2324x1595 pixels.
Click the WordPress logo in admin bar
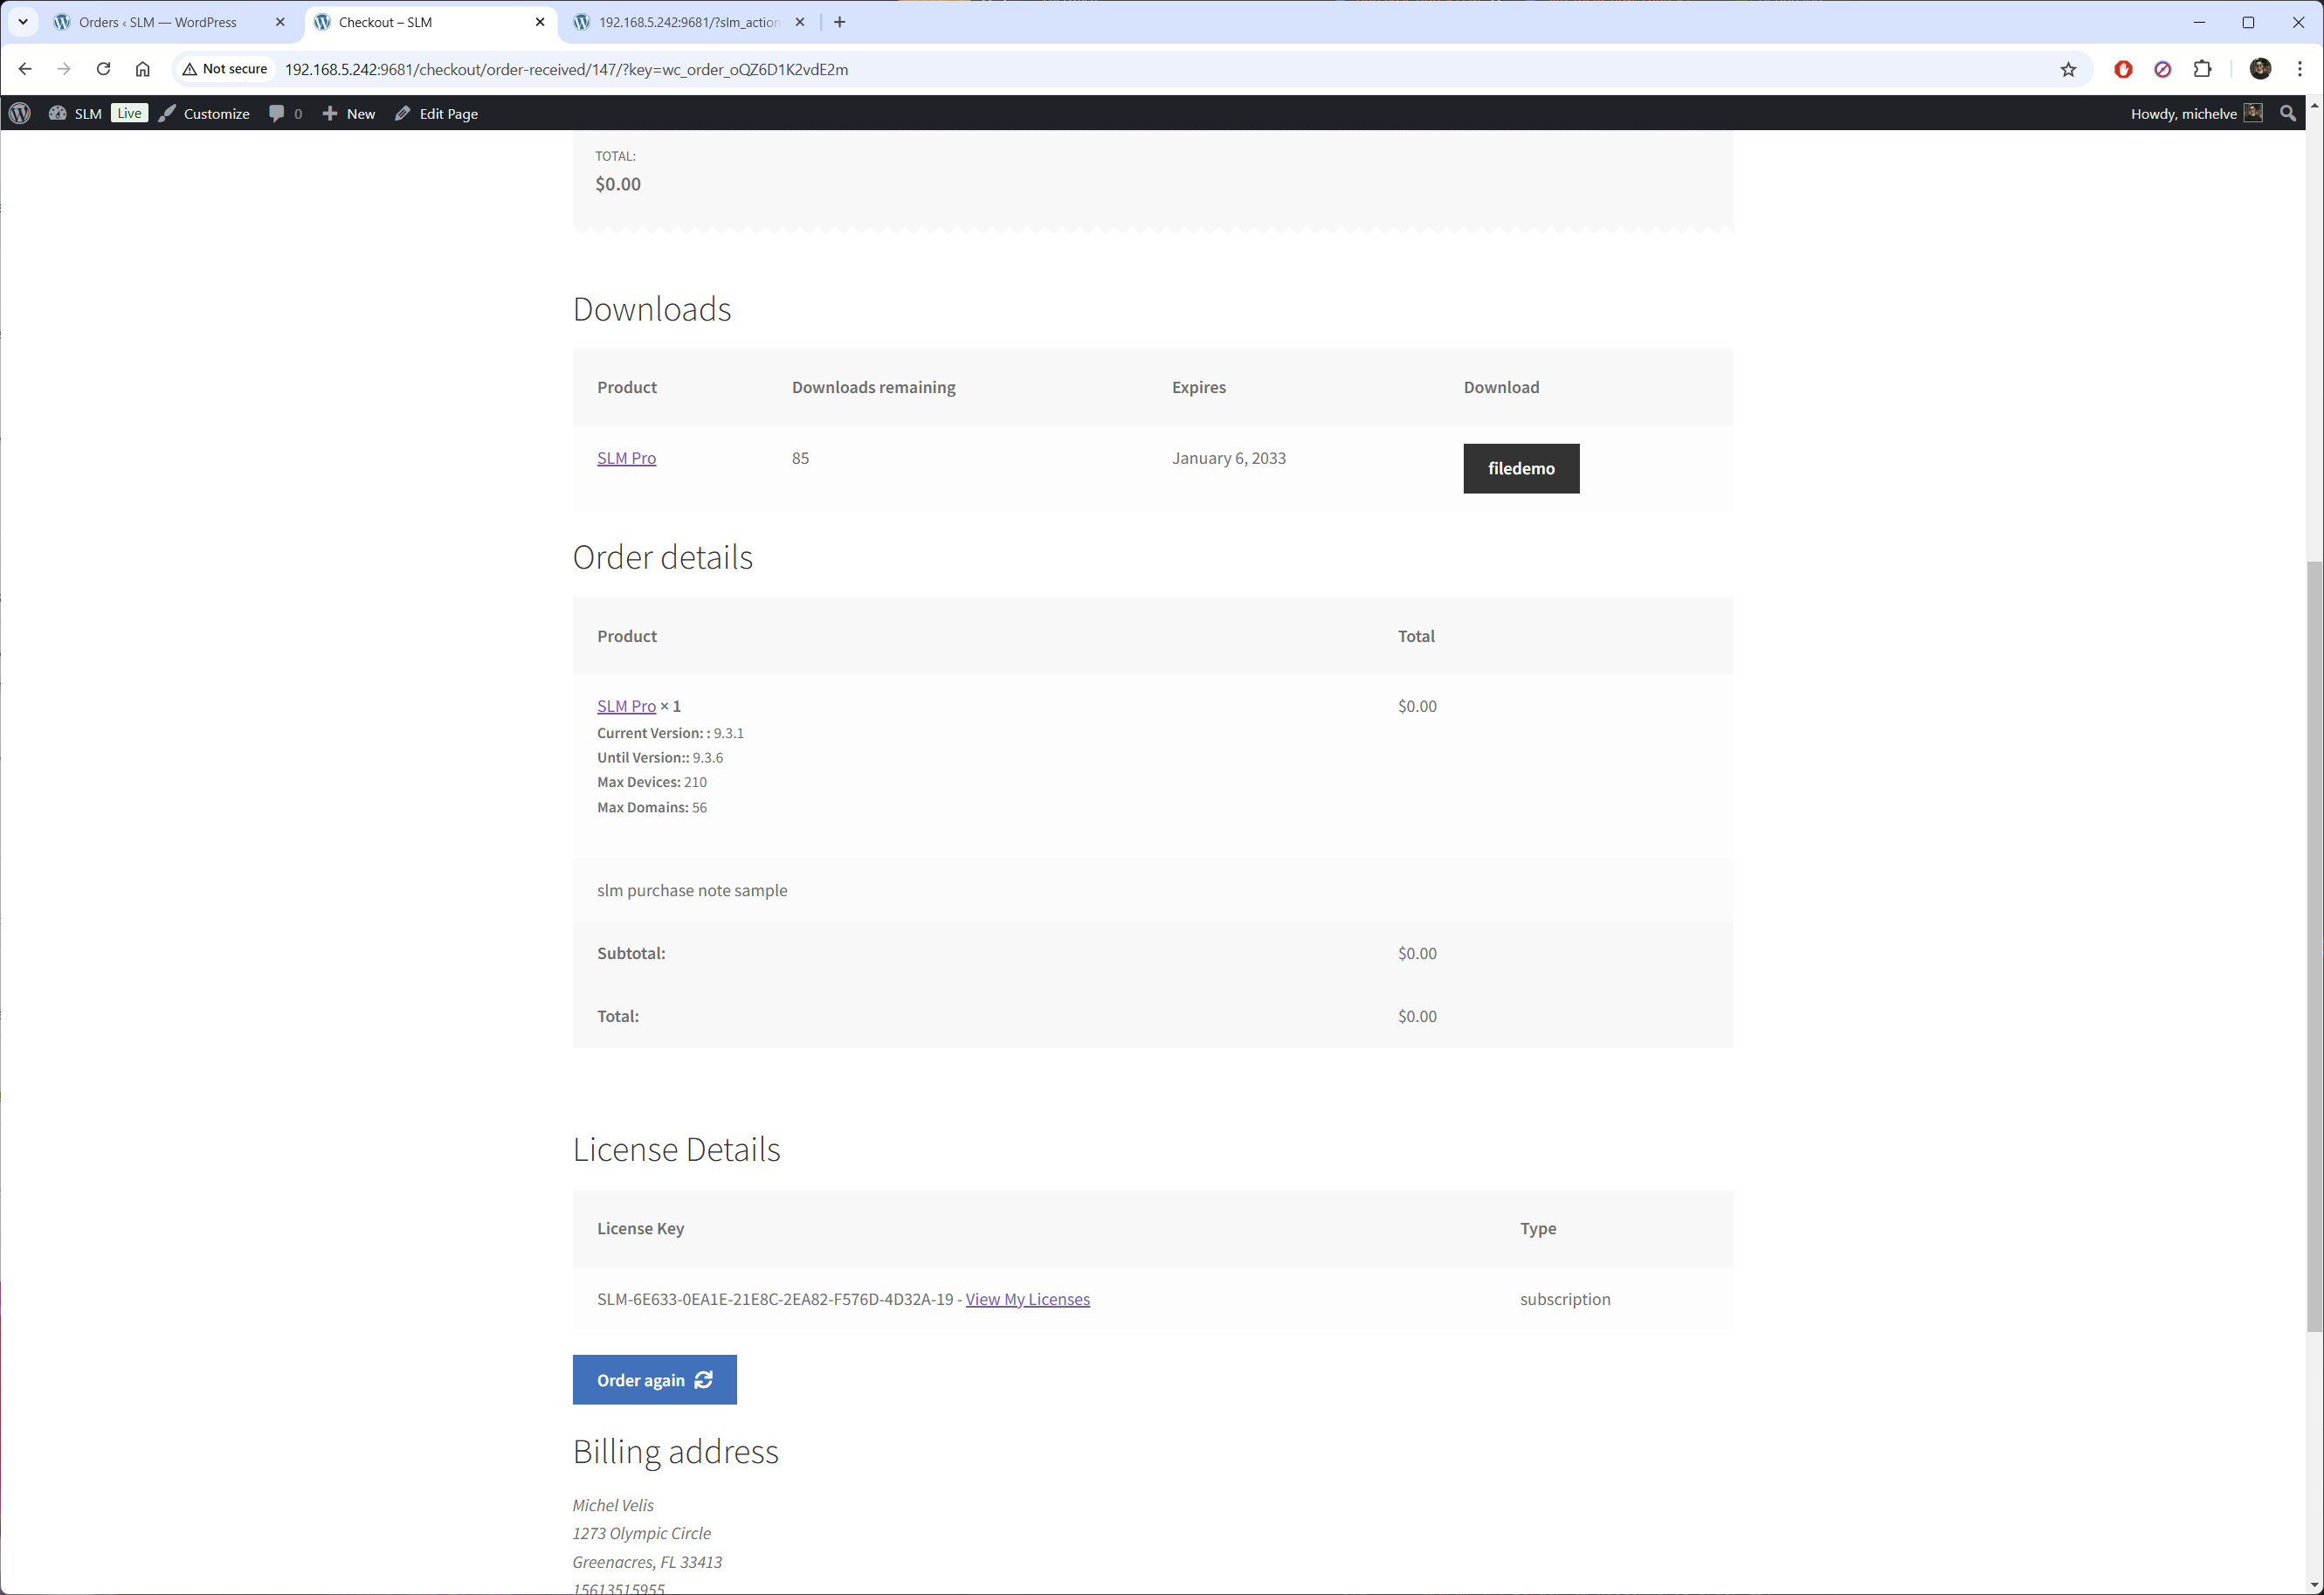pyautogui.click(x=20, y=113)
